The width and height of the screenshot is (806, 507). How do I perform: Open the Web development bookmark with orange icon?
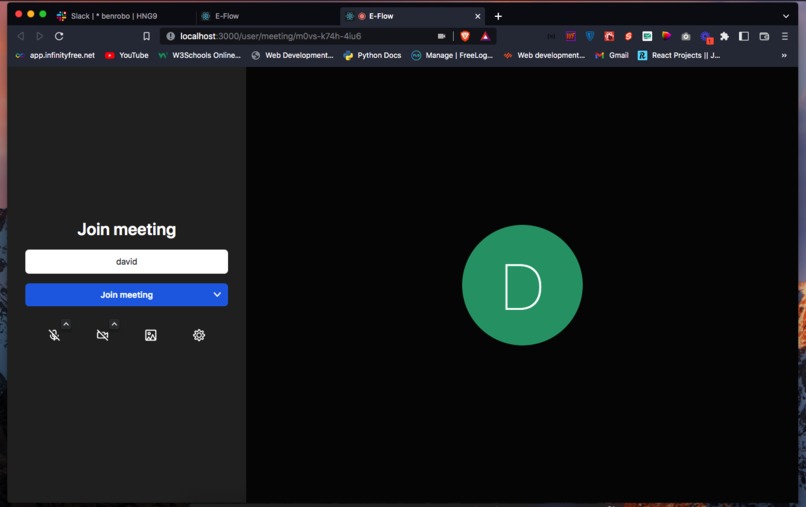click(x=544, y=55)
